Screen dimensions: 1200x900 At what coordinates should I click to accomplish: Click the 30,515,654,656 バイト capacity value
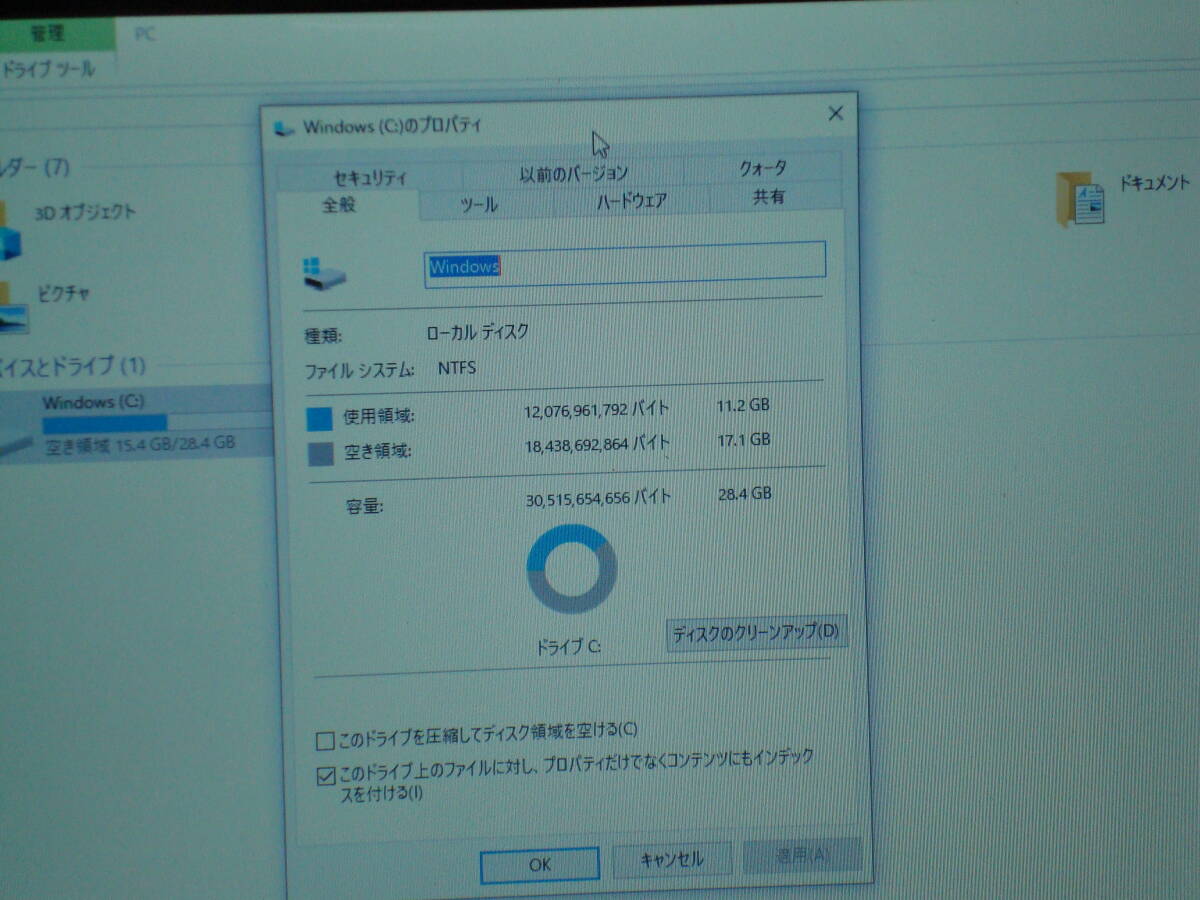(599, 497)
